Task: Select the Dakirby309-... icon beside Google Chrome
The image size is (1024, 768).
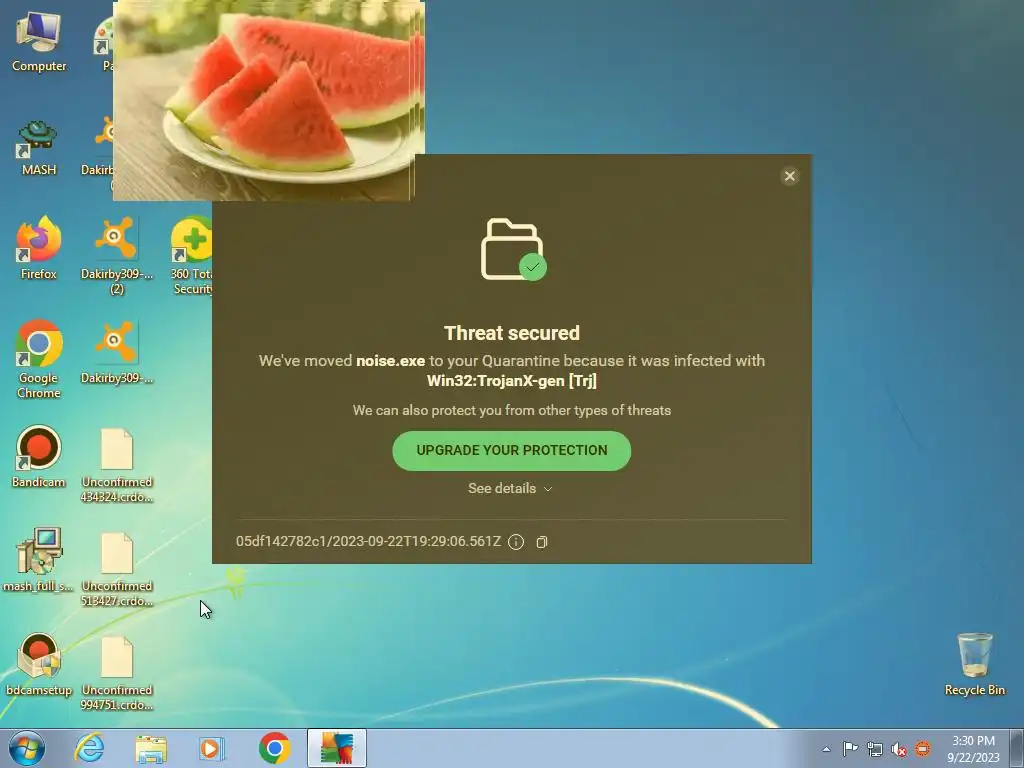Action: (x=116, y=351)
